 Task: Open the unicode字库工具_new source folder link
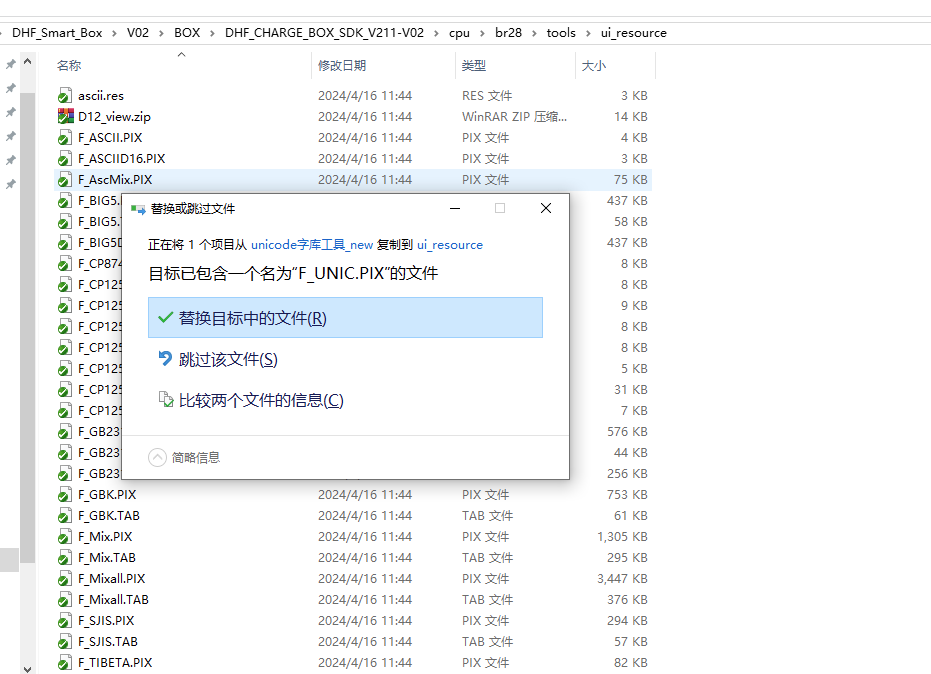click(x=312, y=245)
